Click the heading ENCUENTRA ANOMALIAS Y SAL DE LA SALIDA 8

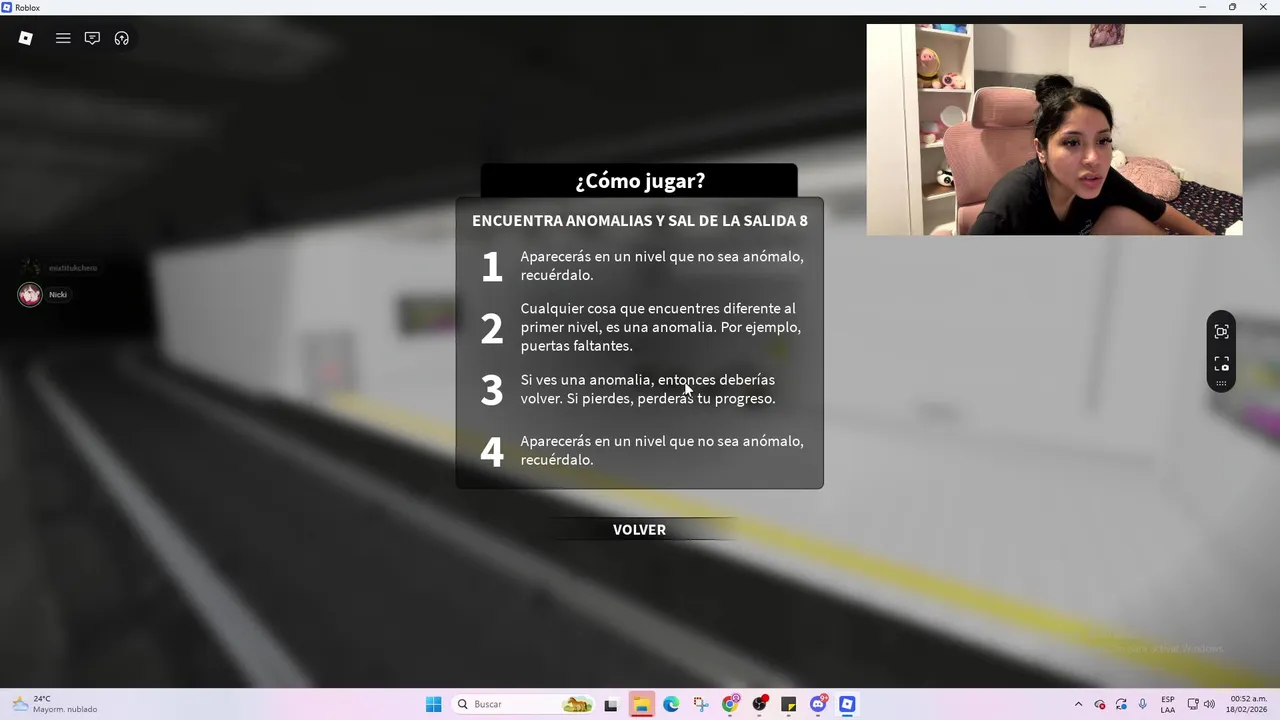click(x=640, y=220)
